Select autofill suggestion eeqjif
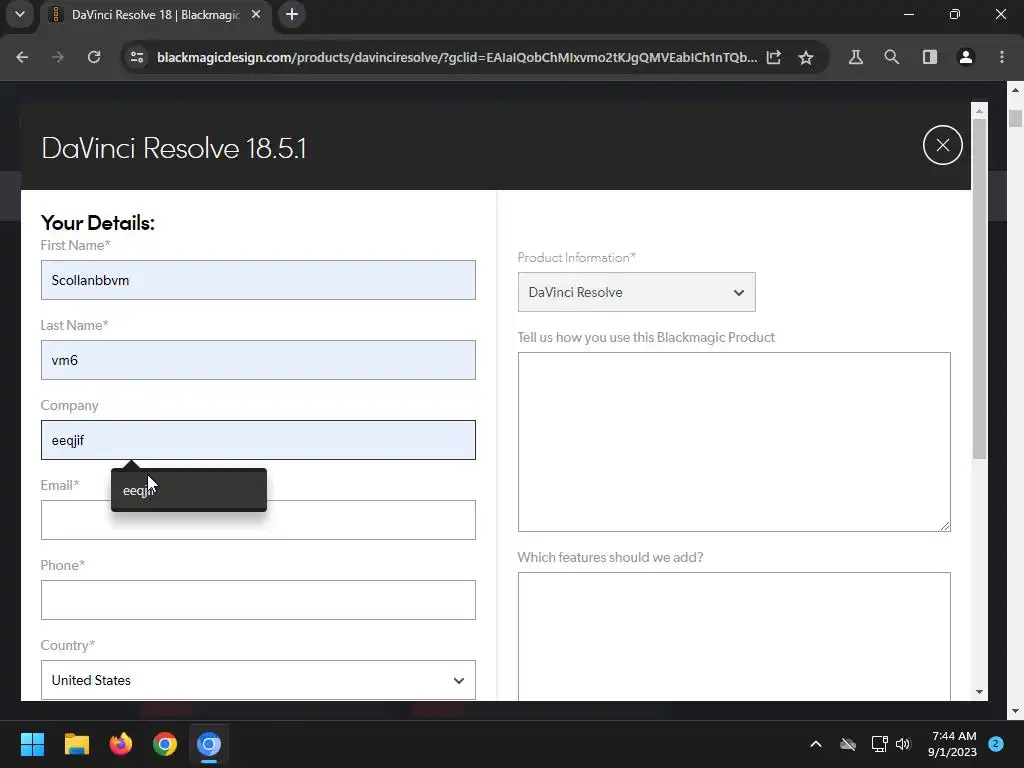 189,490
